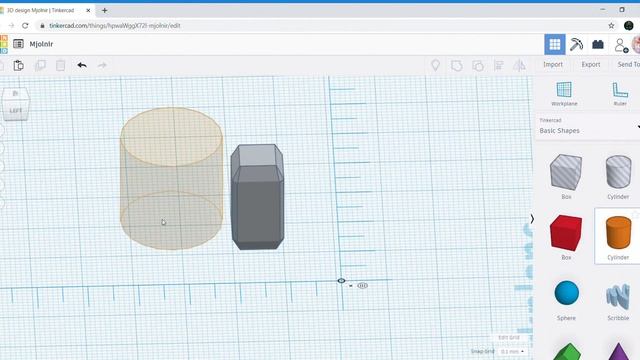Click the Edit Grid button

(x=509, y=338)
